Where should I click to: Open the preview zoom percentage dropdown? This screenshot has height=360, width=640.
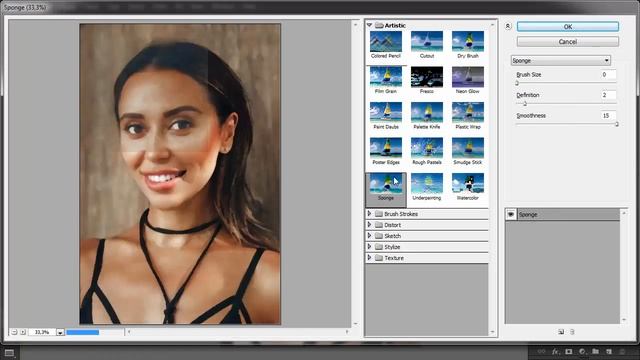[60, 332]
